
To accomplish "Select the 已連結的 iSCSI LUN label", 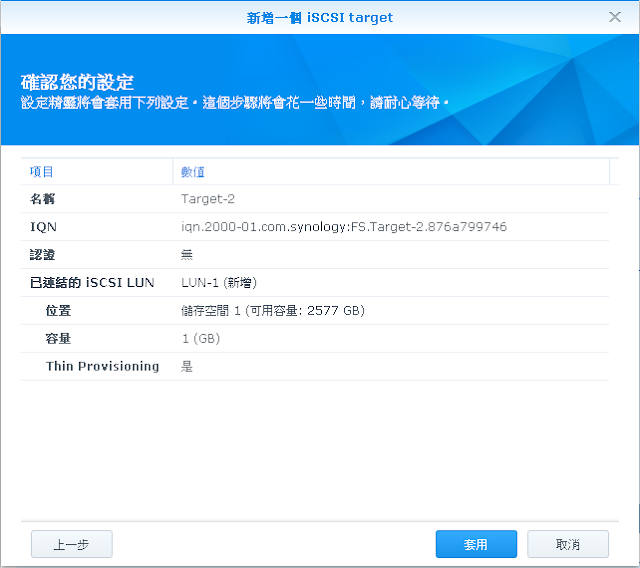I will pos(92,282).
